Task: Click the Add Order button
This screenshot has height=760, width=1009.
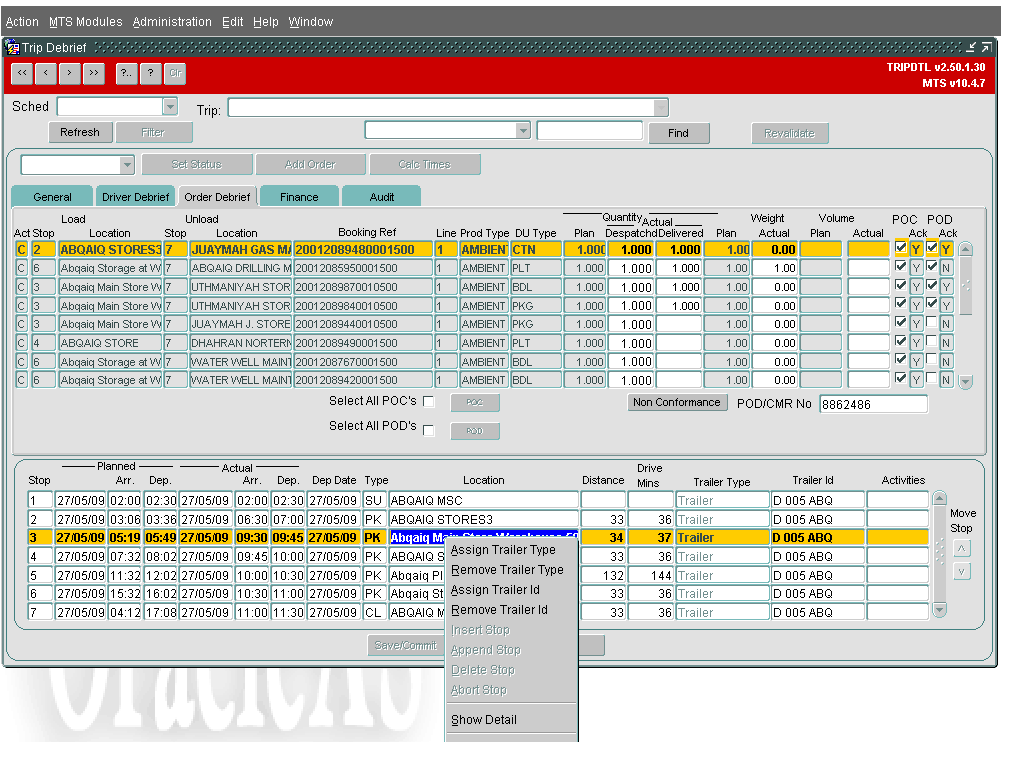Action: [310, 165]
